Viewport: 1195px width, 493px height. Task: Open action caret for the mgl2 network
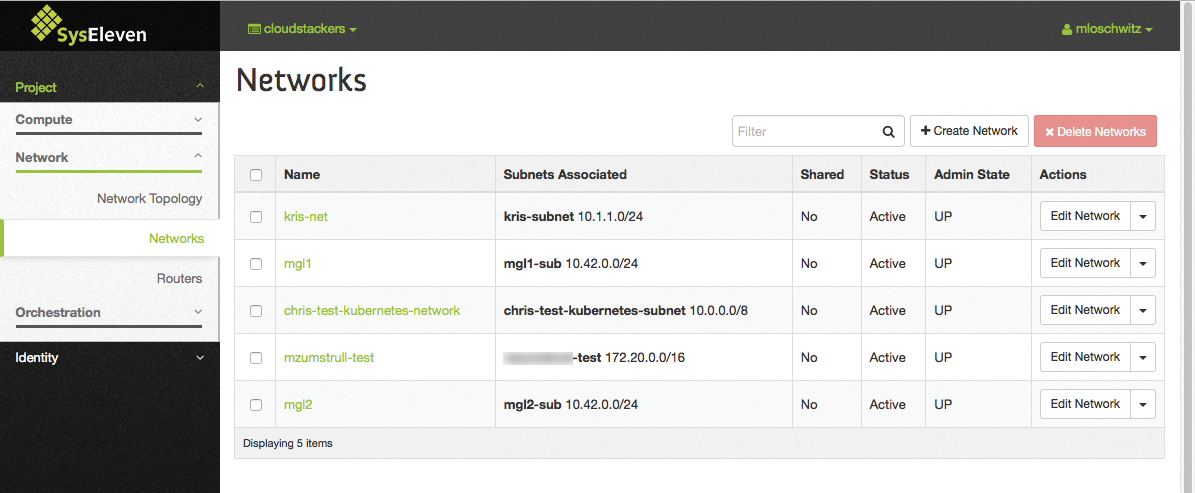[1143, 404]
